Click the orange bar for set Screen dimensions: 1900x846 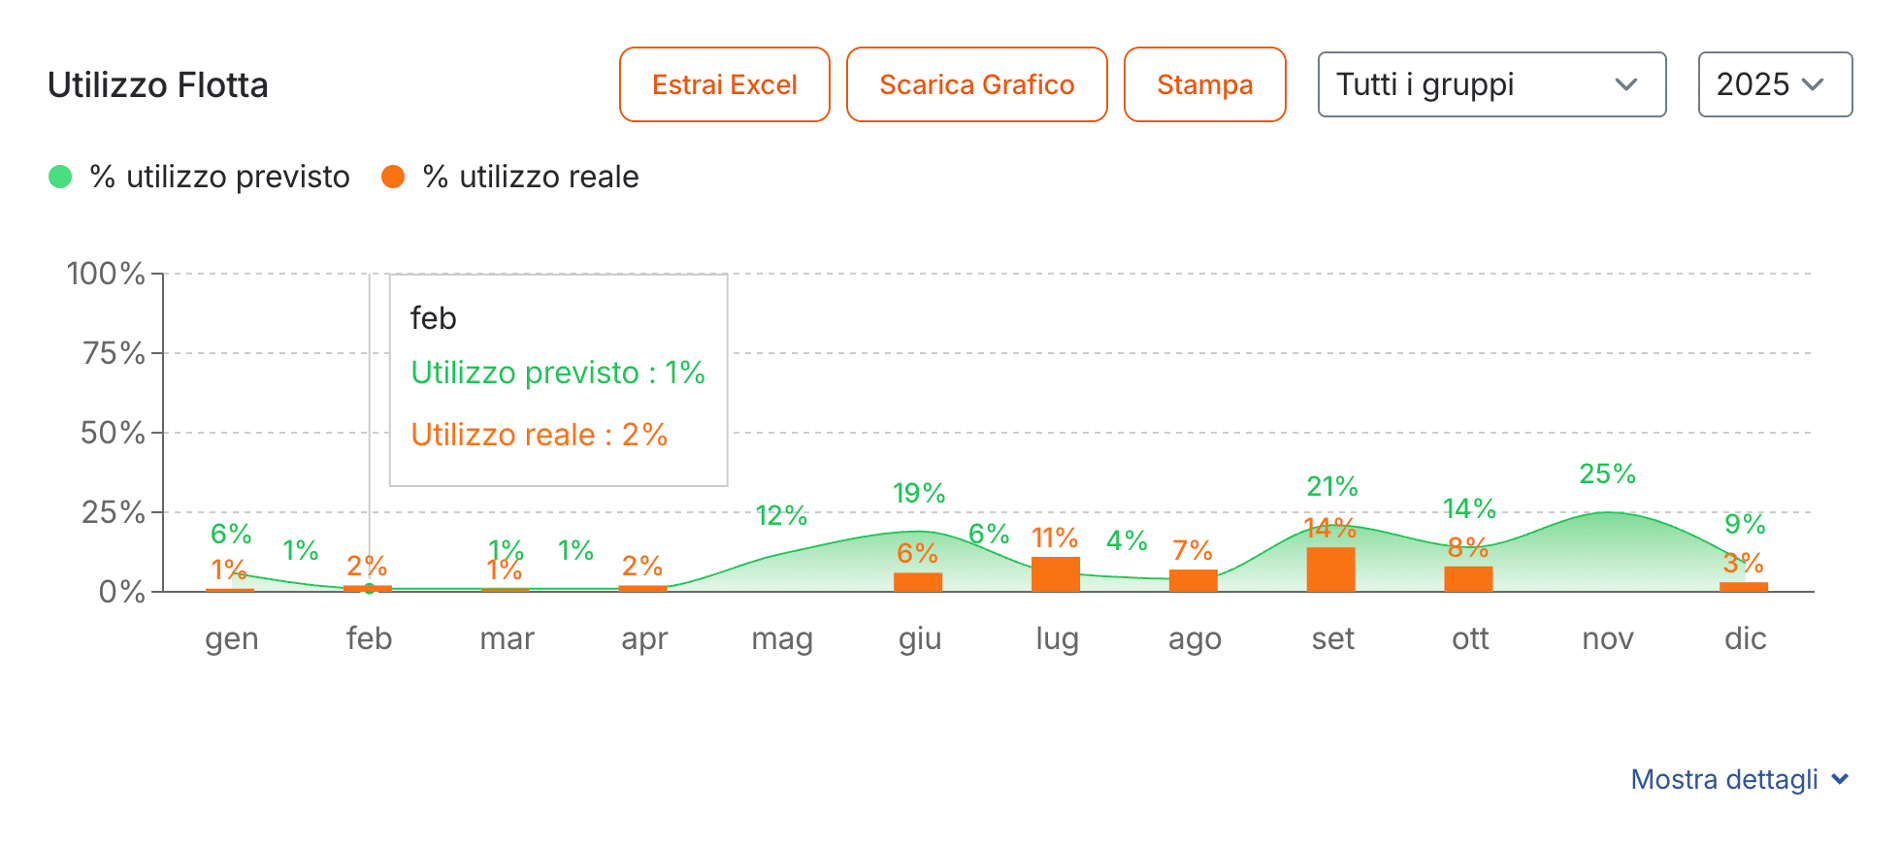(1331, 570)
